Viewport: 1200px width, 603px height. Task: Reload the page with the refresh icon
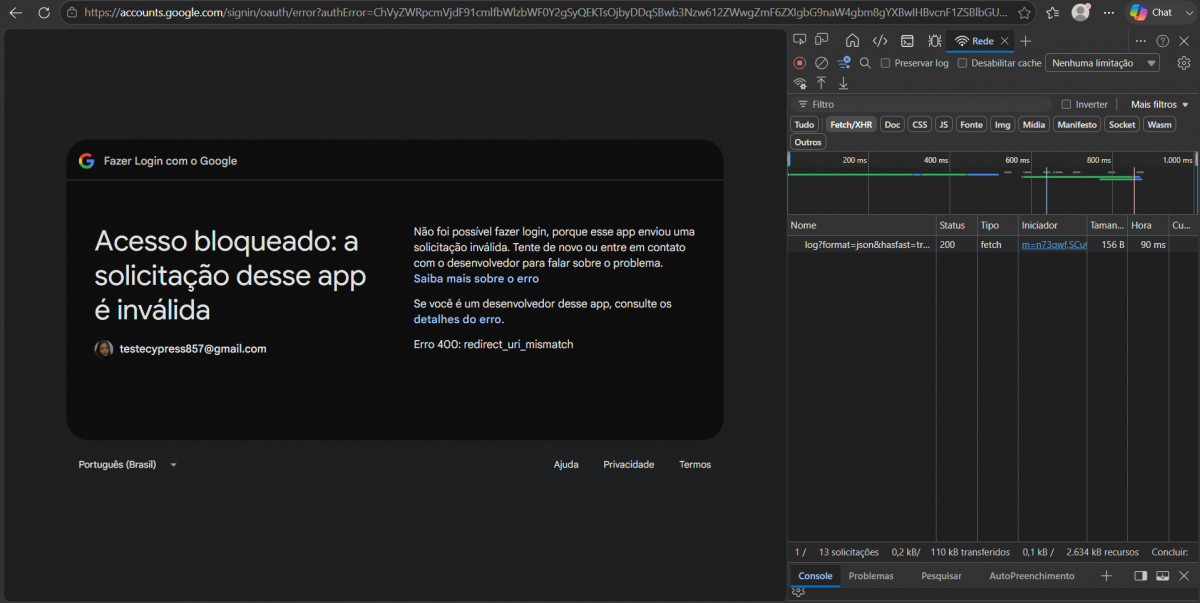pyautogui.click(x=43, y=13)
